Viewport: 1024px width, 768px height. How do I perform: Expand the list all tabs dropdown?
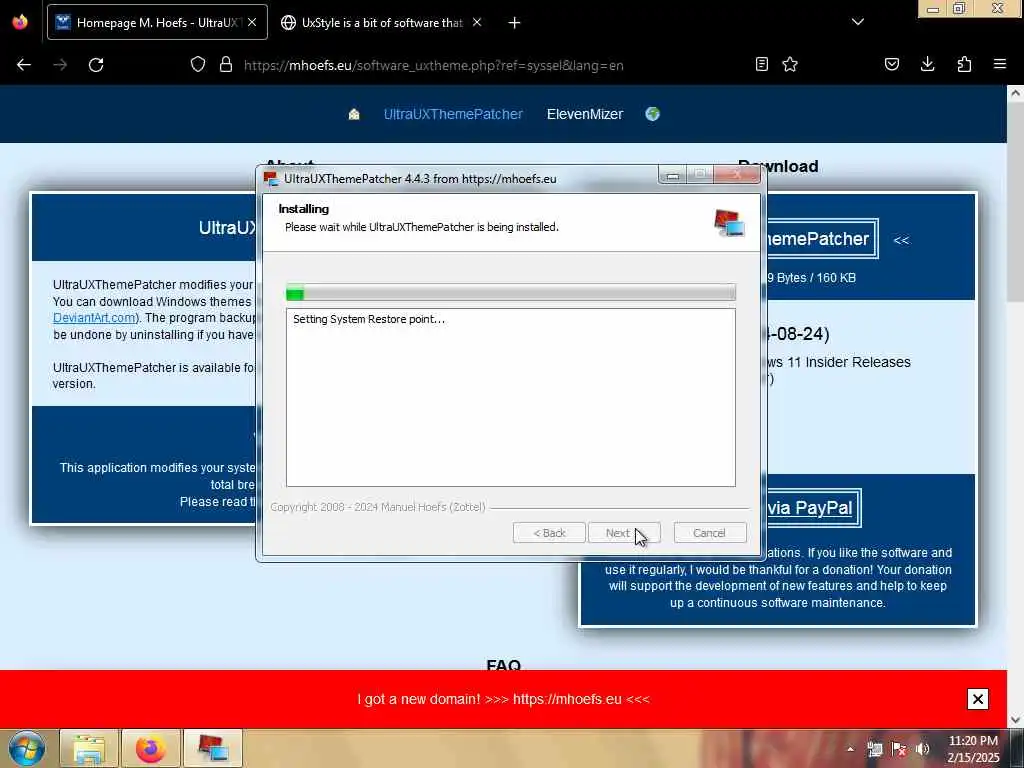[x=858, y=22]
